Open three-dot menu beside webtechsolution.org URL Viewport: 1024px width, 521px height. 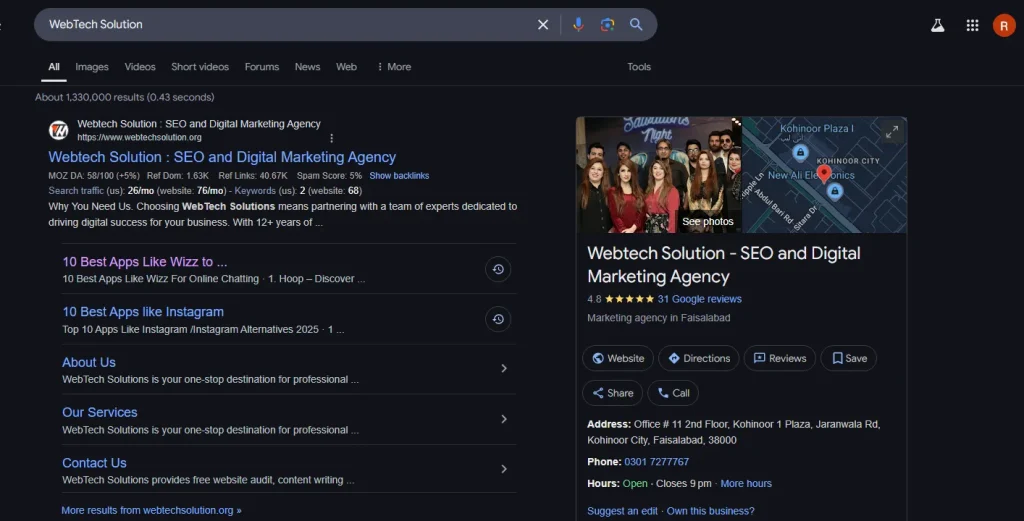pos(332,138)
